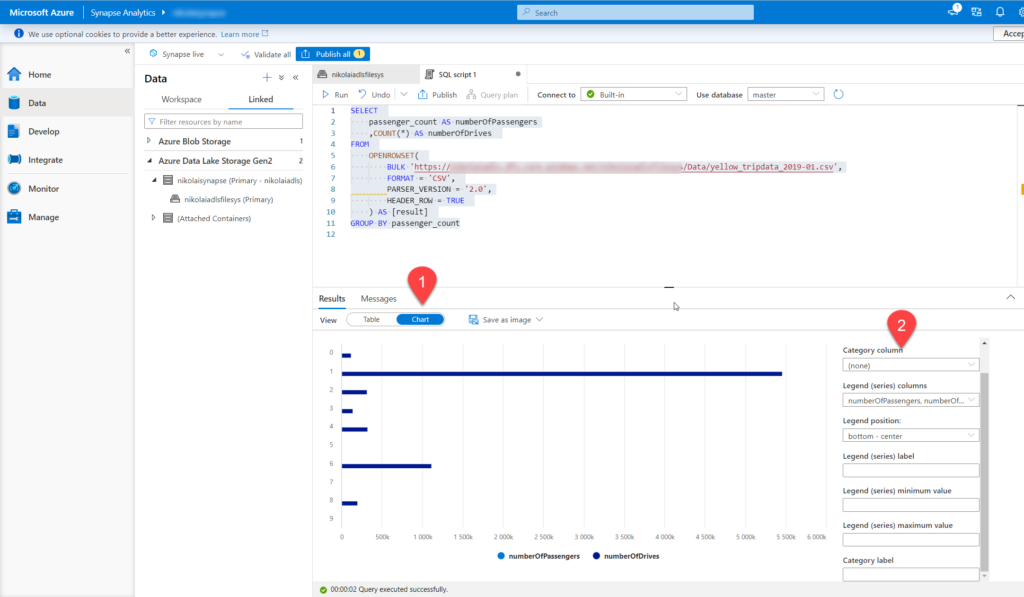Click the results pane resize handle

point(669,287)
